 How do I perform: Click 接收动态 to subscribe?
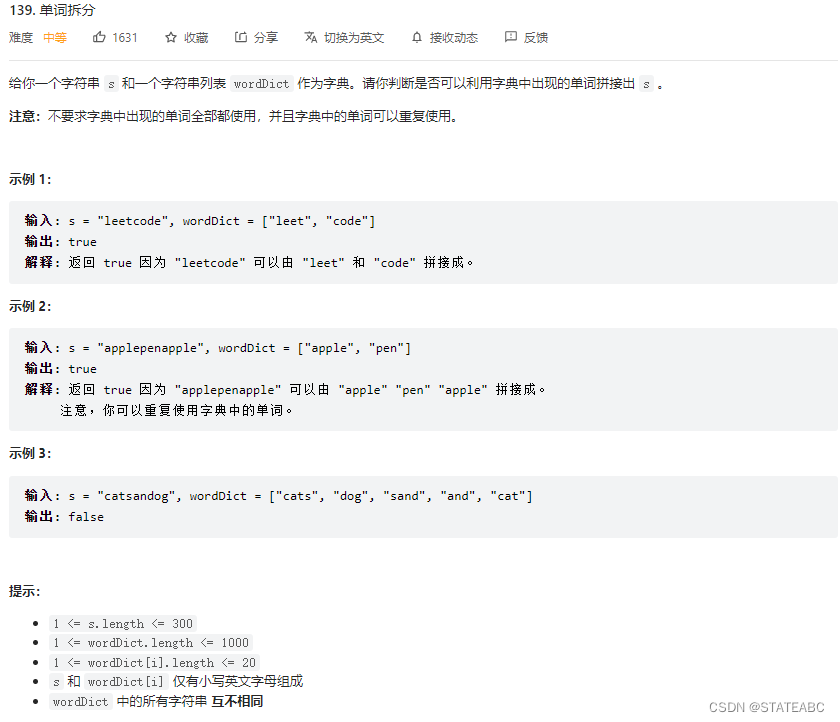coord(453,37)
